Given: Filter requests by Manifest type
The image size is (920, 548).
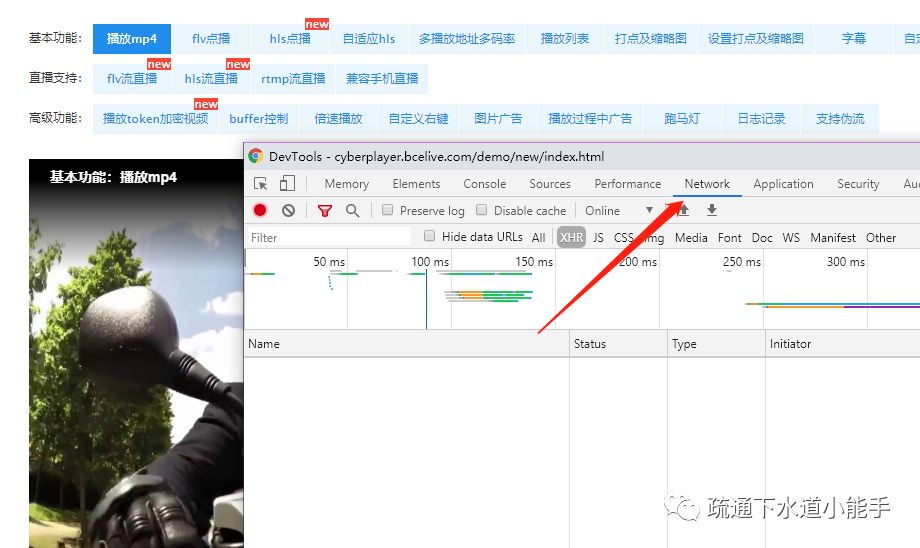Looking at the screenshot, I should [833, 237].
